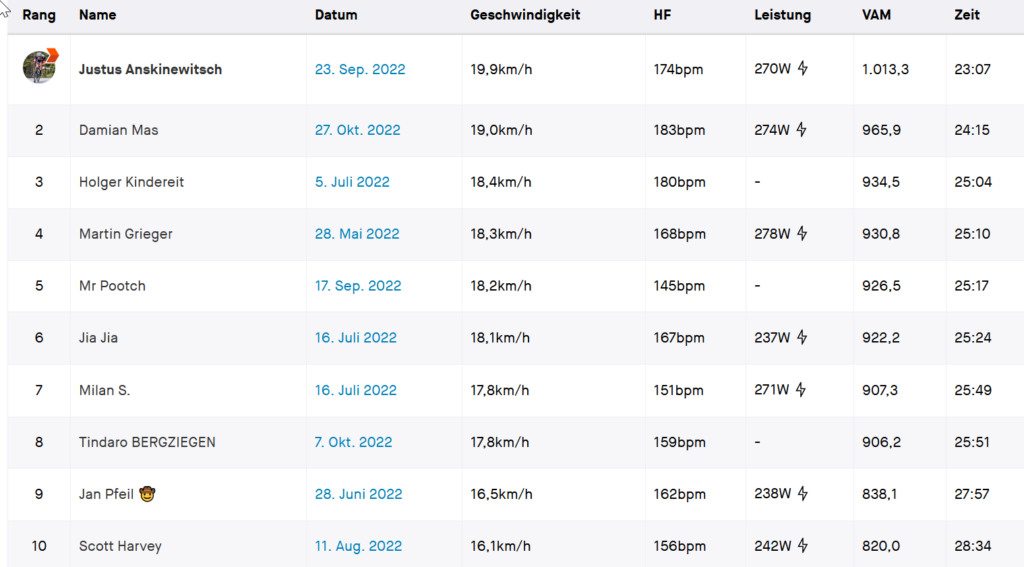Open Mr Pootch's 17. Sep. 2022 activity
The width and height of the screenshot is (1024, 567).
point(358,286)
